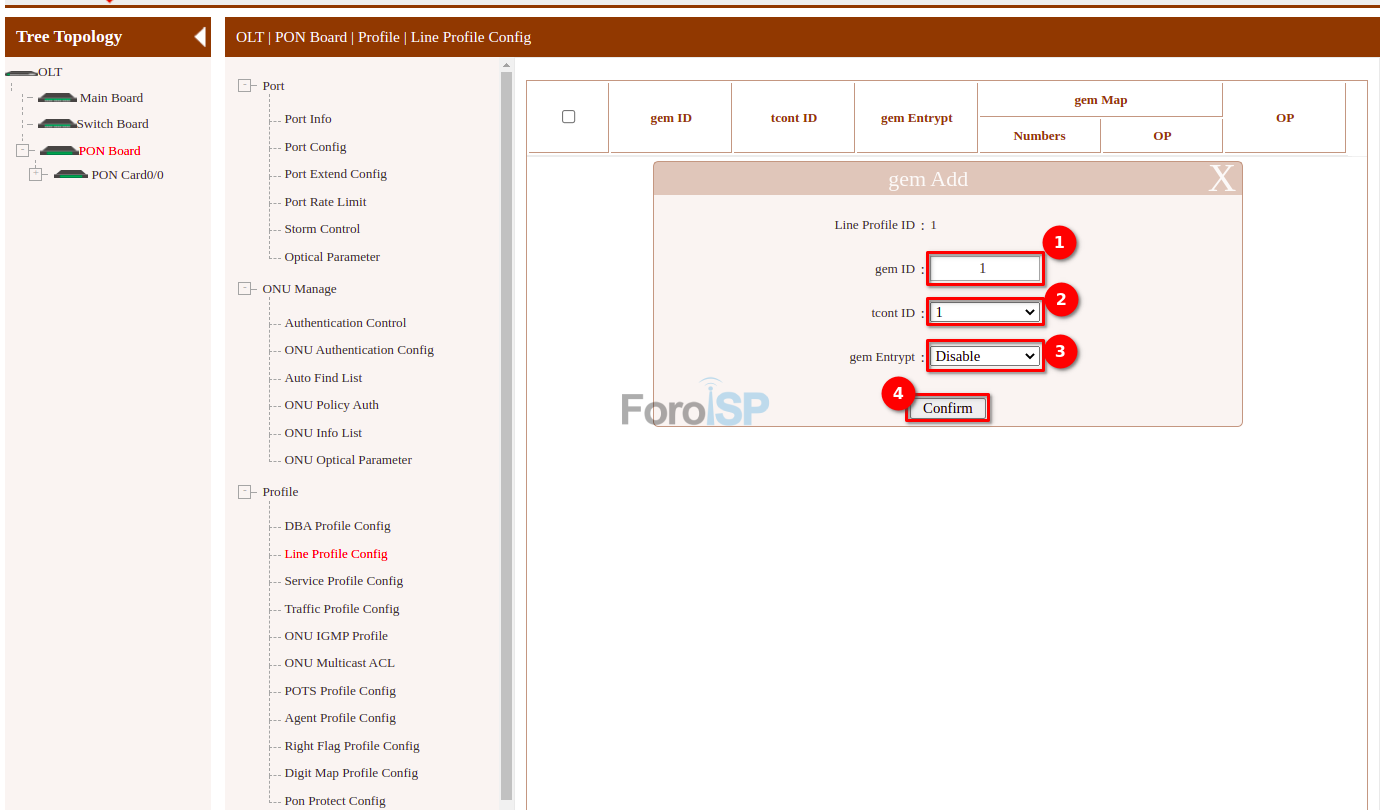Expand the PON Card0/0 tree node

pyautogui.click(x=36, y=175)
